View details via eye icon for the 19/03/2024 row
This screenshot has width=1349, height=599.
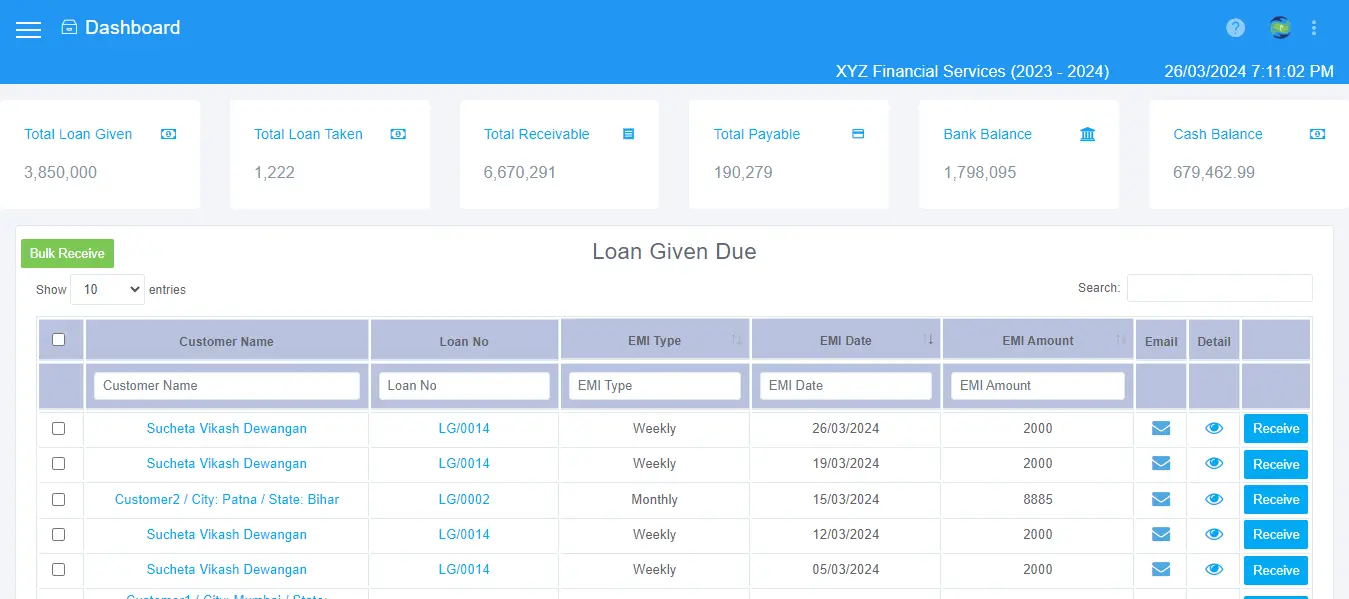pos(1213,464)
